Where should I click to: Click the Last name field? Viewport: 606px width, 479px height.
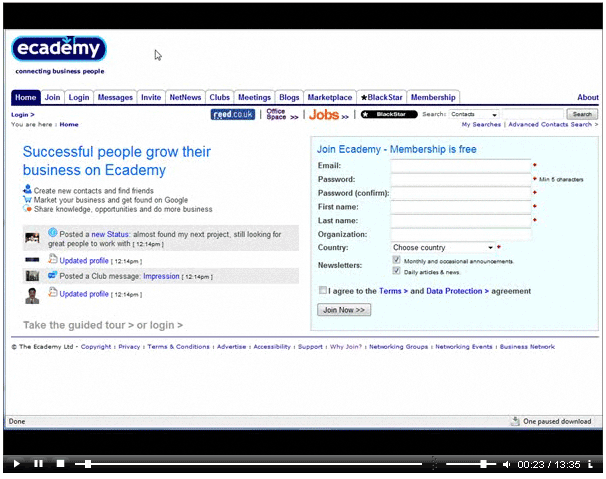pos(461,221)
